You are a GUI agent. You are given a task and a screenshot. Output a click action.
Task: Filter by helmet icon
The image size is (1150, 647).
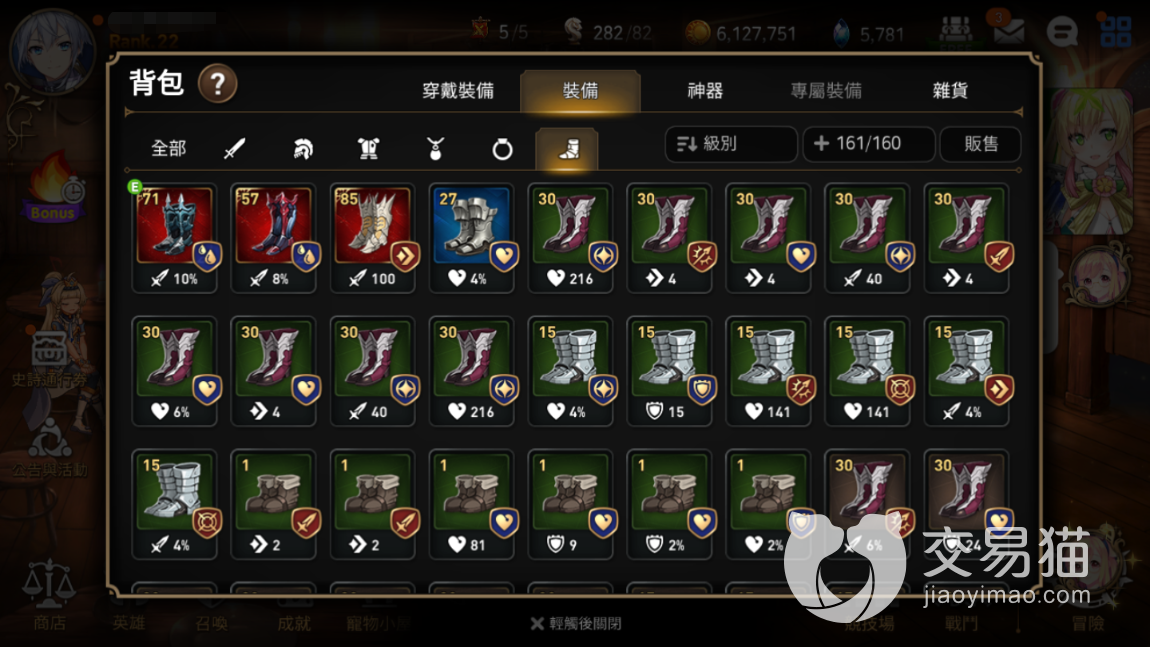[x=302, y=149]
